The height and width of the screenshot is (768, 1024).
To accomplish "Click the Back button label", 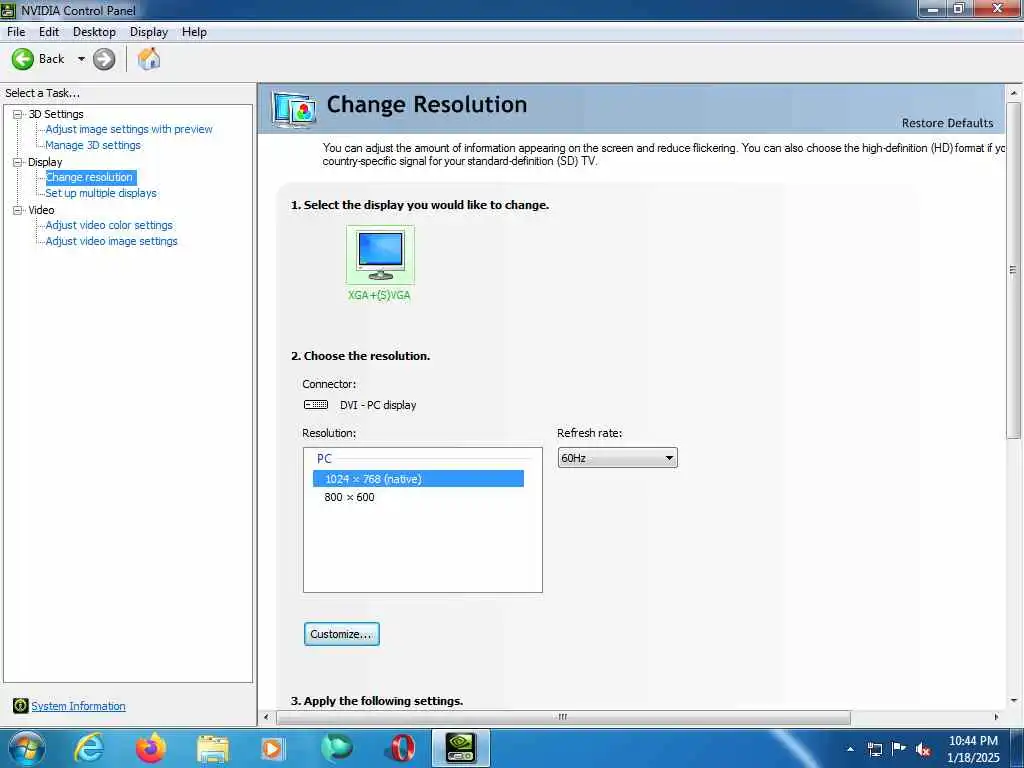I will [52, 59].
